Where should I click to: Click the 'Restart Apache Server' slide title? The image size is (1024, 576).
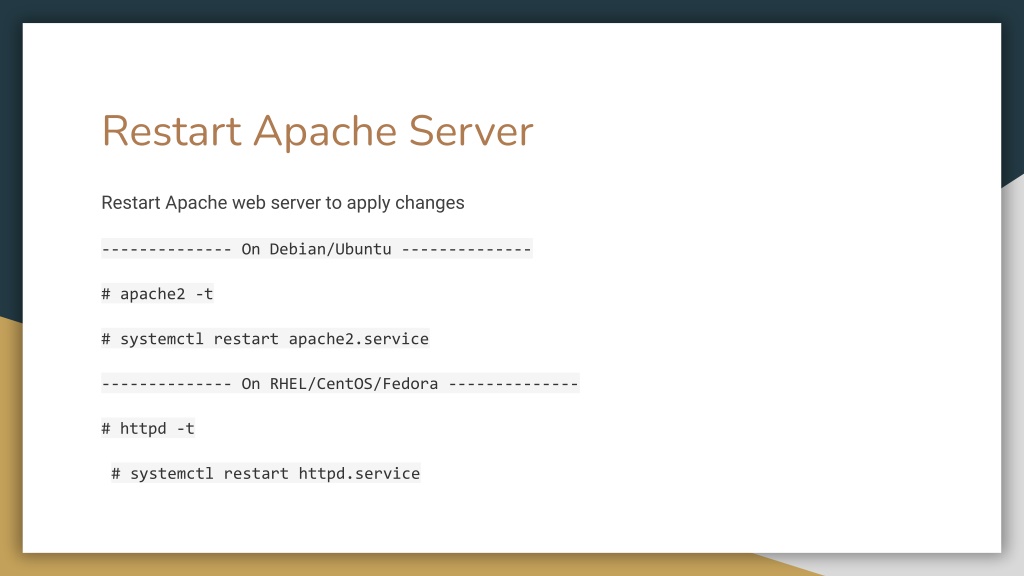[317, 131]
